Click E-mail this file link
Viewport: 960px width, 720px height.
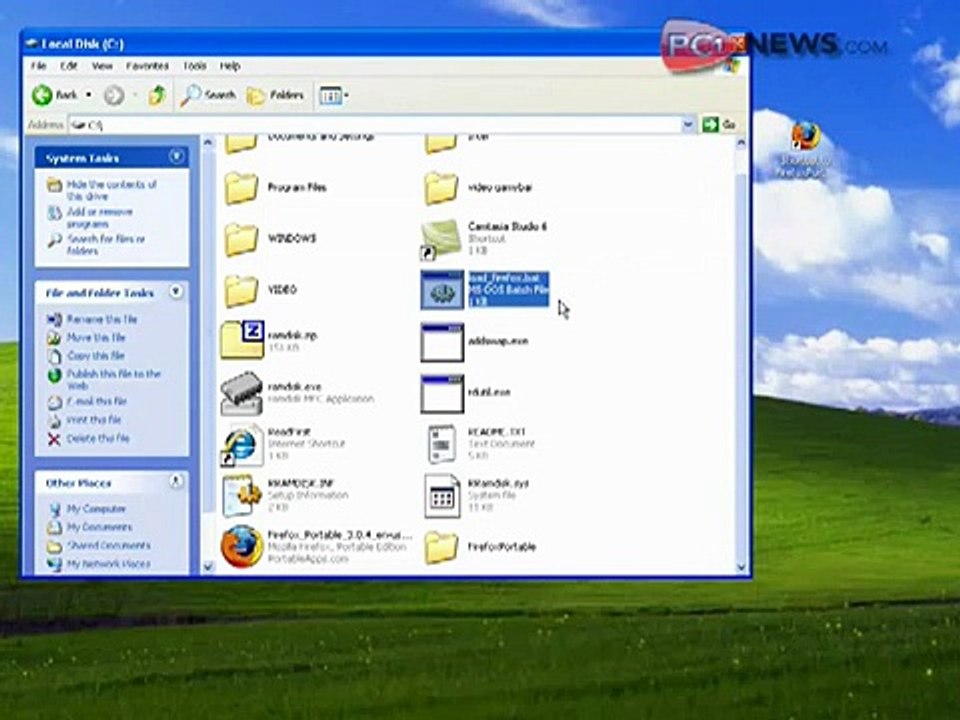(97, 401)
